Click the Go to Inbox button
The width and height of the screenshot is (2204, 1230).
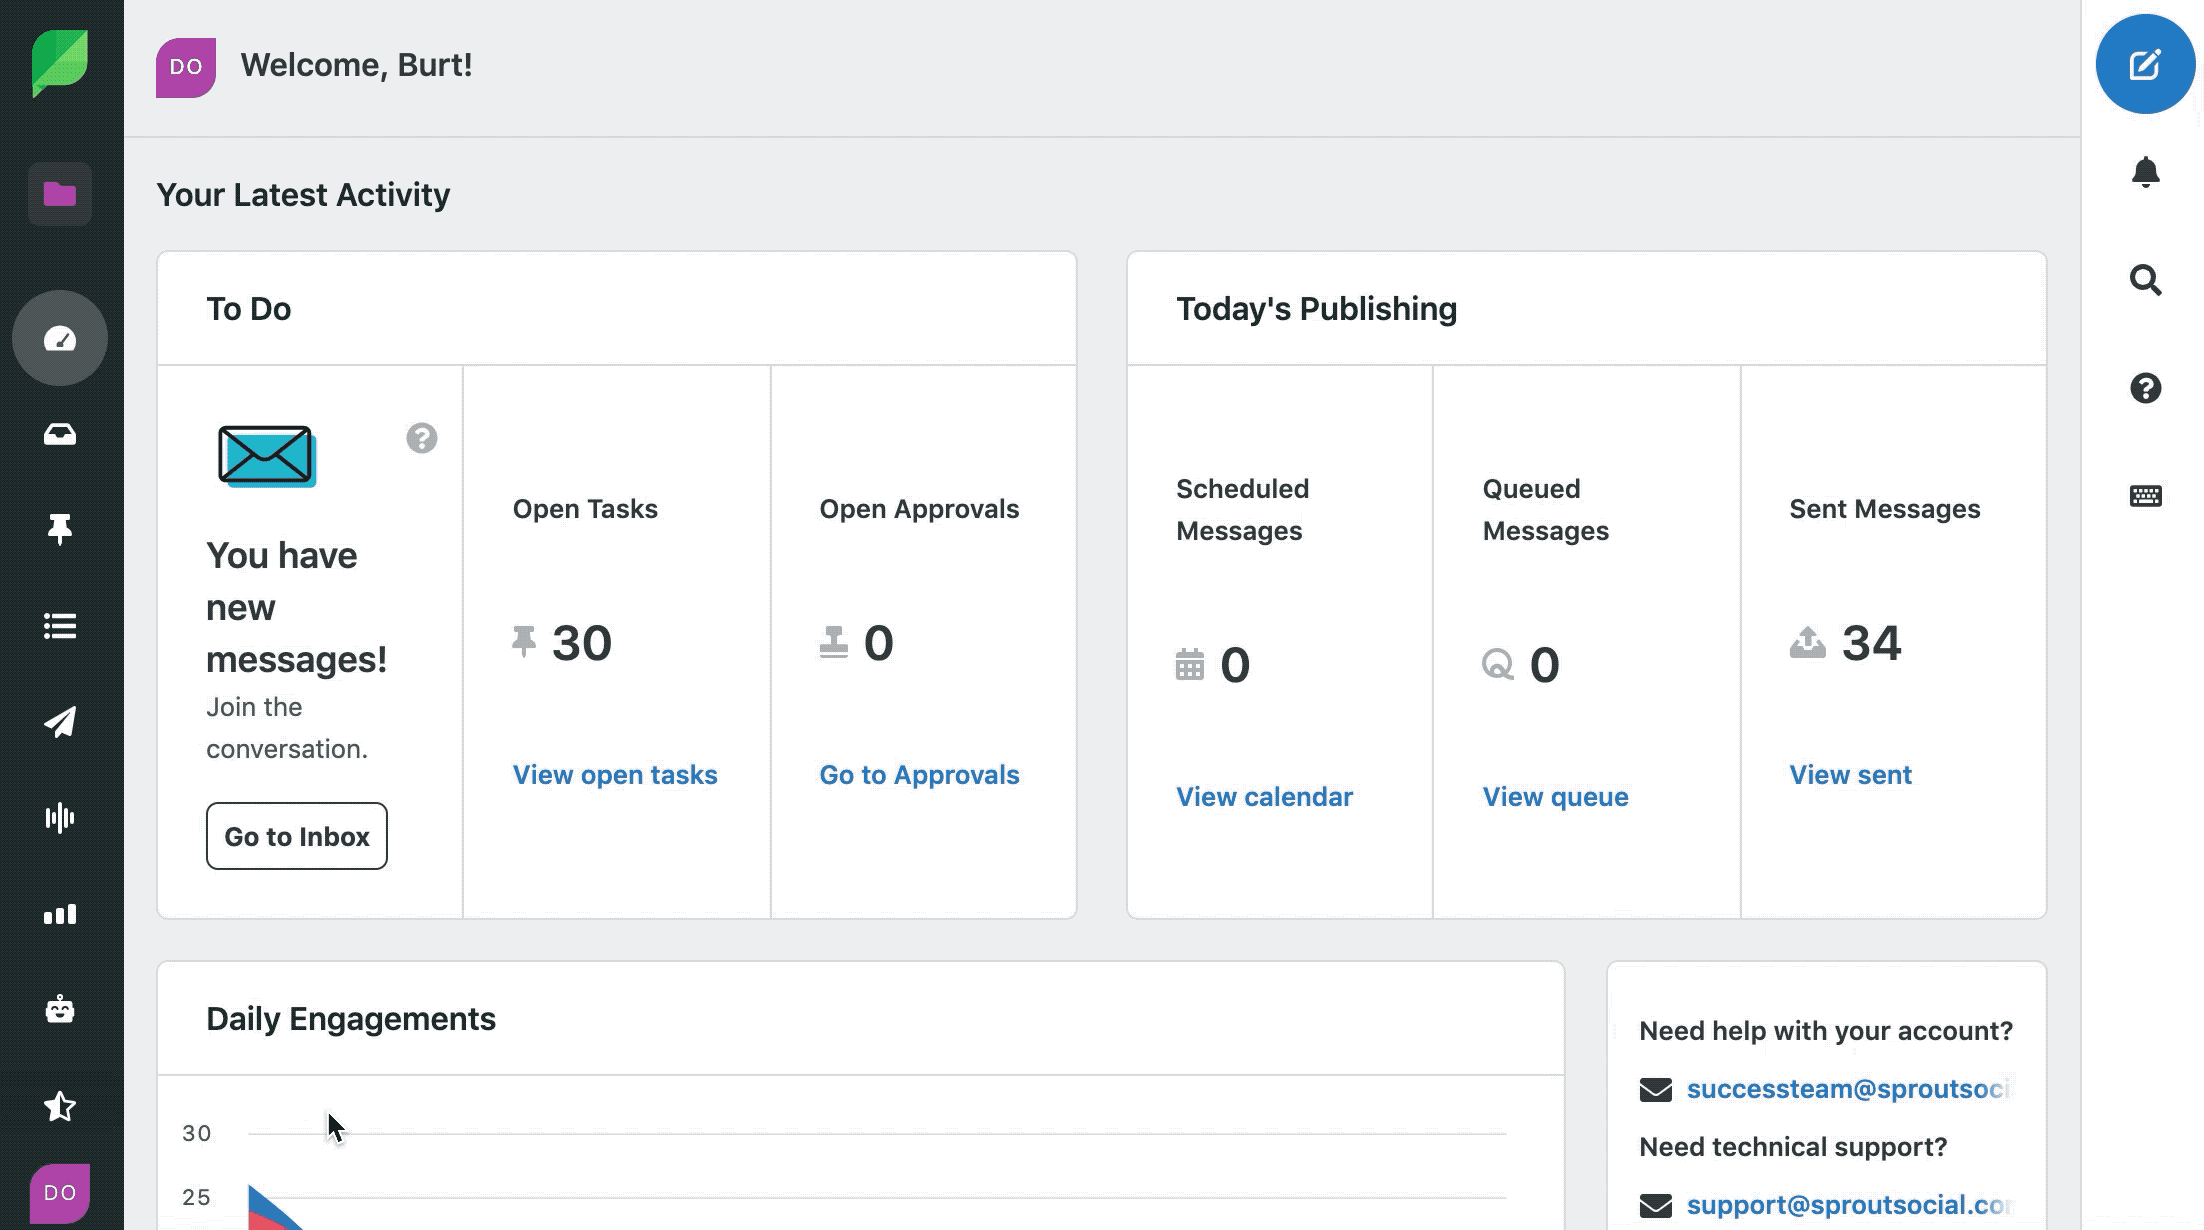point(297,835)
